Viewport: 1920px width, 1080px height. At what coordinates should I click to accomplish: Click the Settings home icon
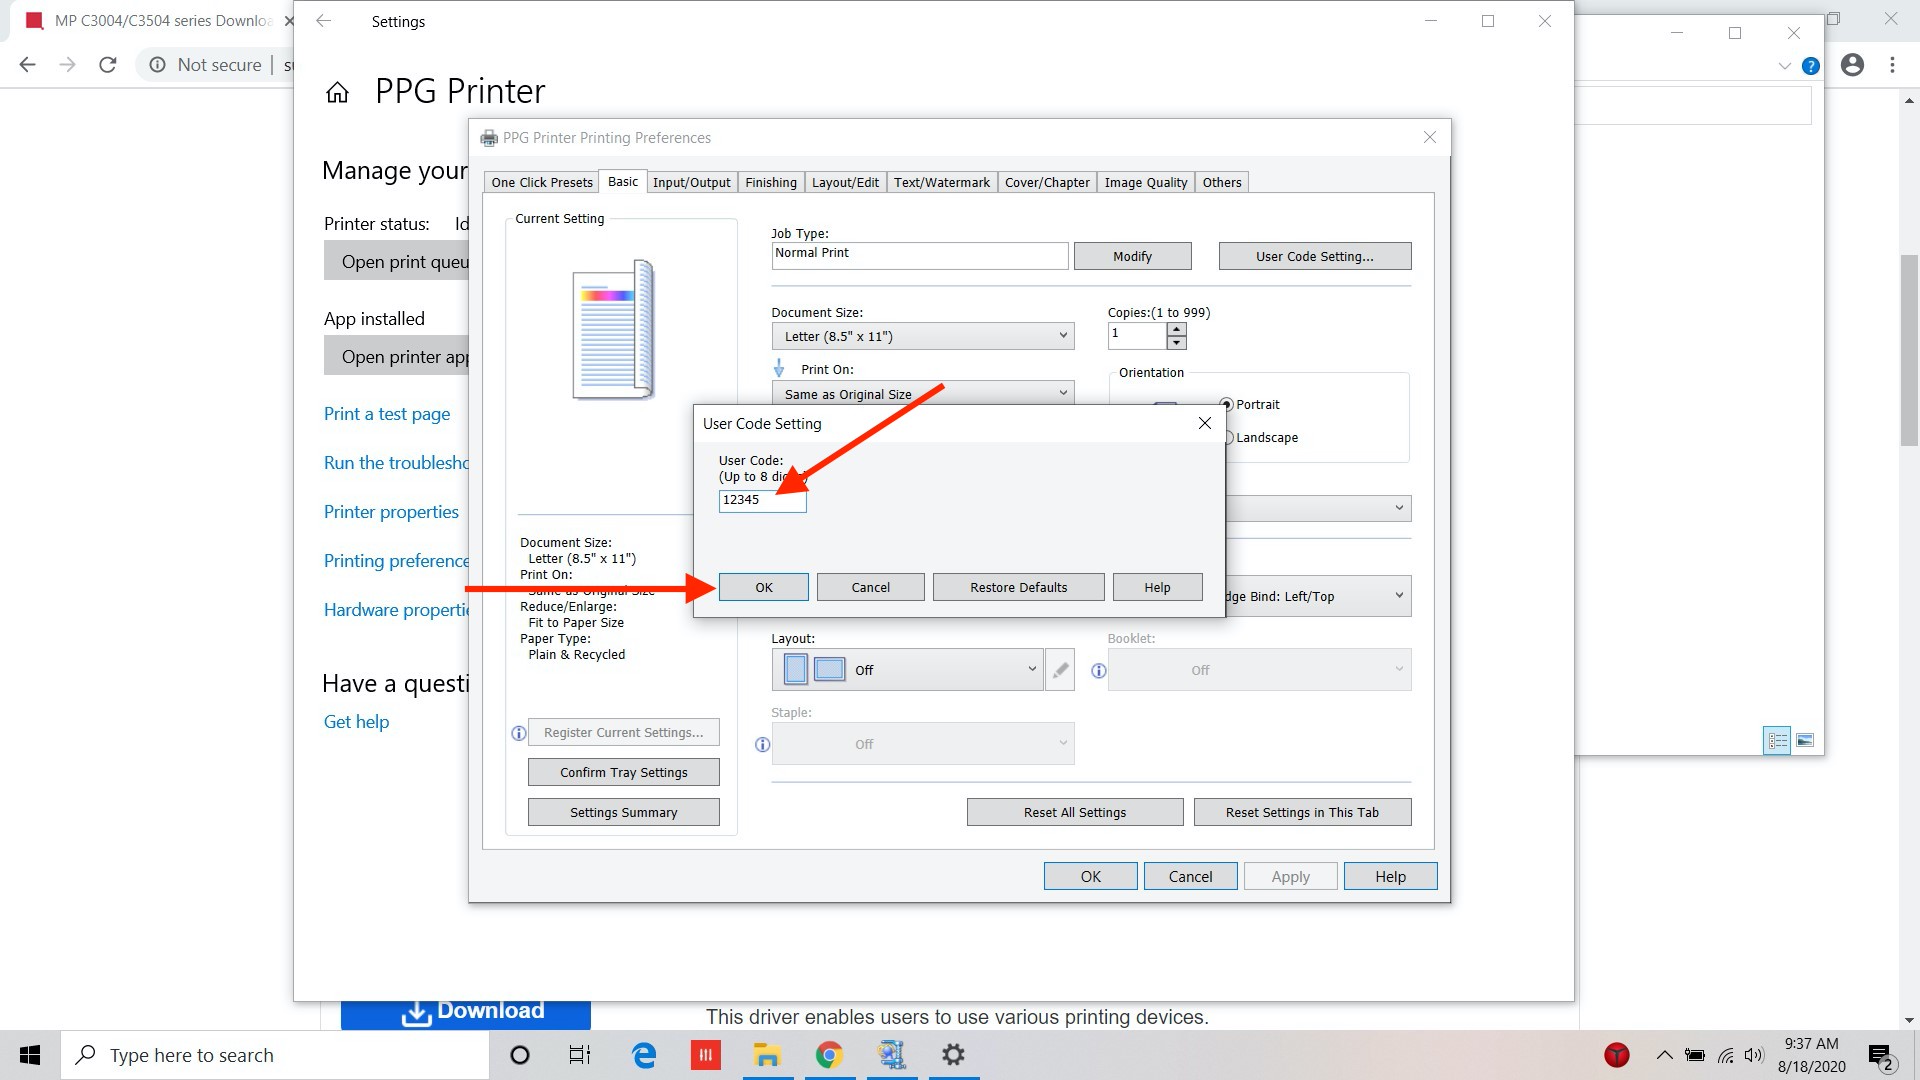coord(337,93)
